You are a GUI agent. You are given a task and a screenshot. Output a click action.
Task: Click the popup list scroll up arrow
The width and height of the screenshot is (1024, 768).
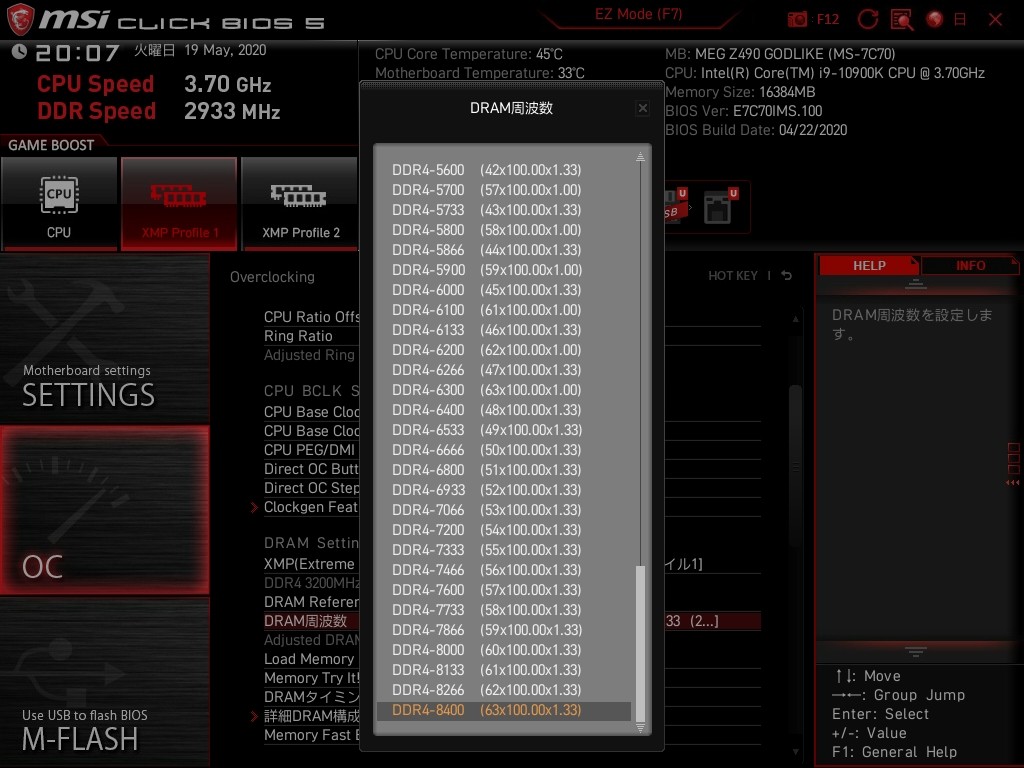pyautogui.click(x=640, y=157)
